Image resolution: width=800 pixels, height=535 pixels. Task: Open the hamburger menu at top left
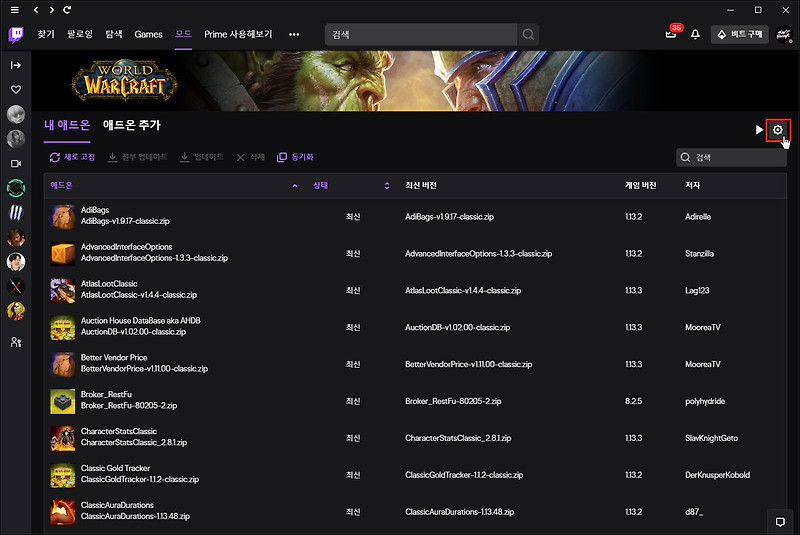pos(15,10)
